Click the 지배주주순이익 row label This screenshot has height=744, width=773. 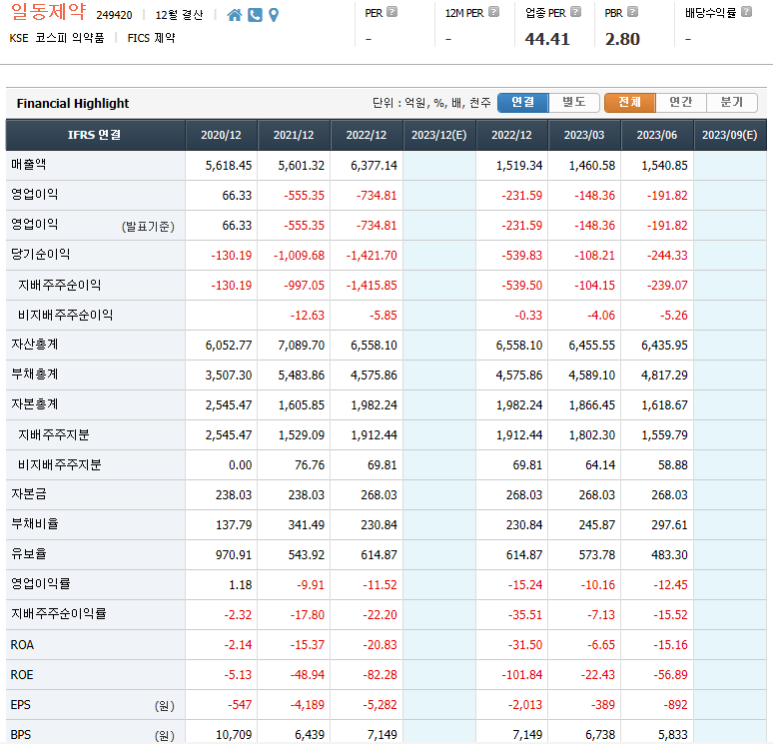pos(60,284)
